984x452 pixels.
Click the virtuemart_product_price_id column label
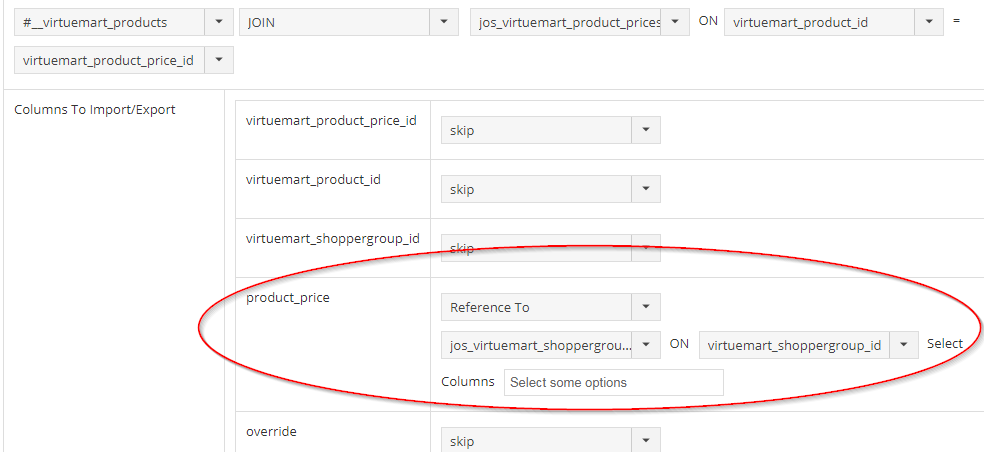pos(331,121)
